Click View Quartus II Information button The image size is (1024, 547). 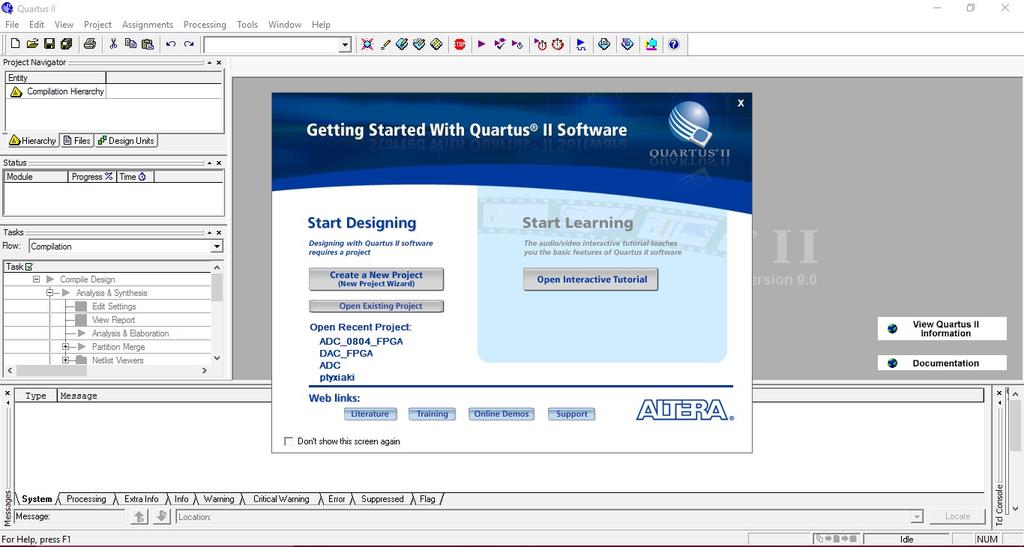[942, 328]
